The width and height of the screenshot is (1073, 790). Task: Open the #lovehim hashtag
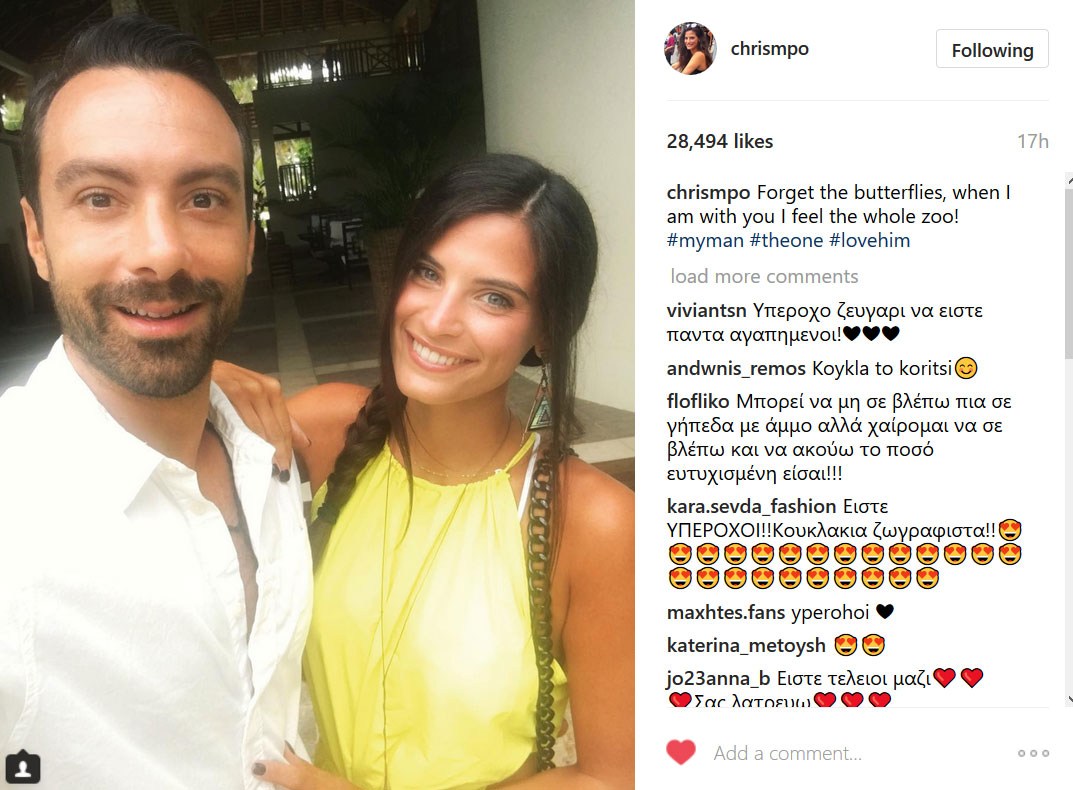pos(870,240)
